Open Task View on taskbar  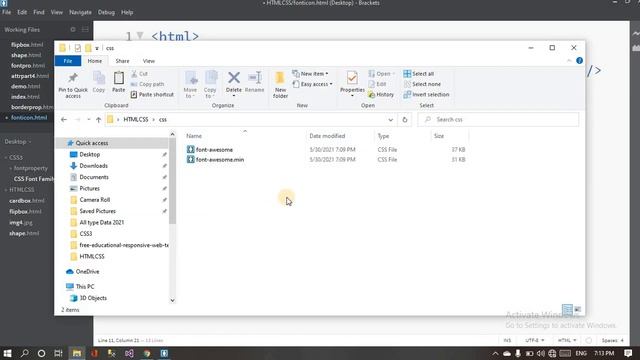coord(58,353)
